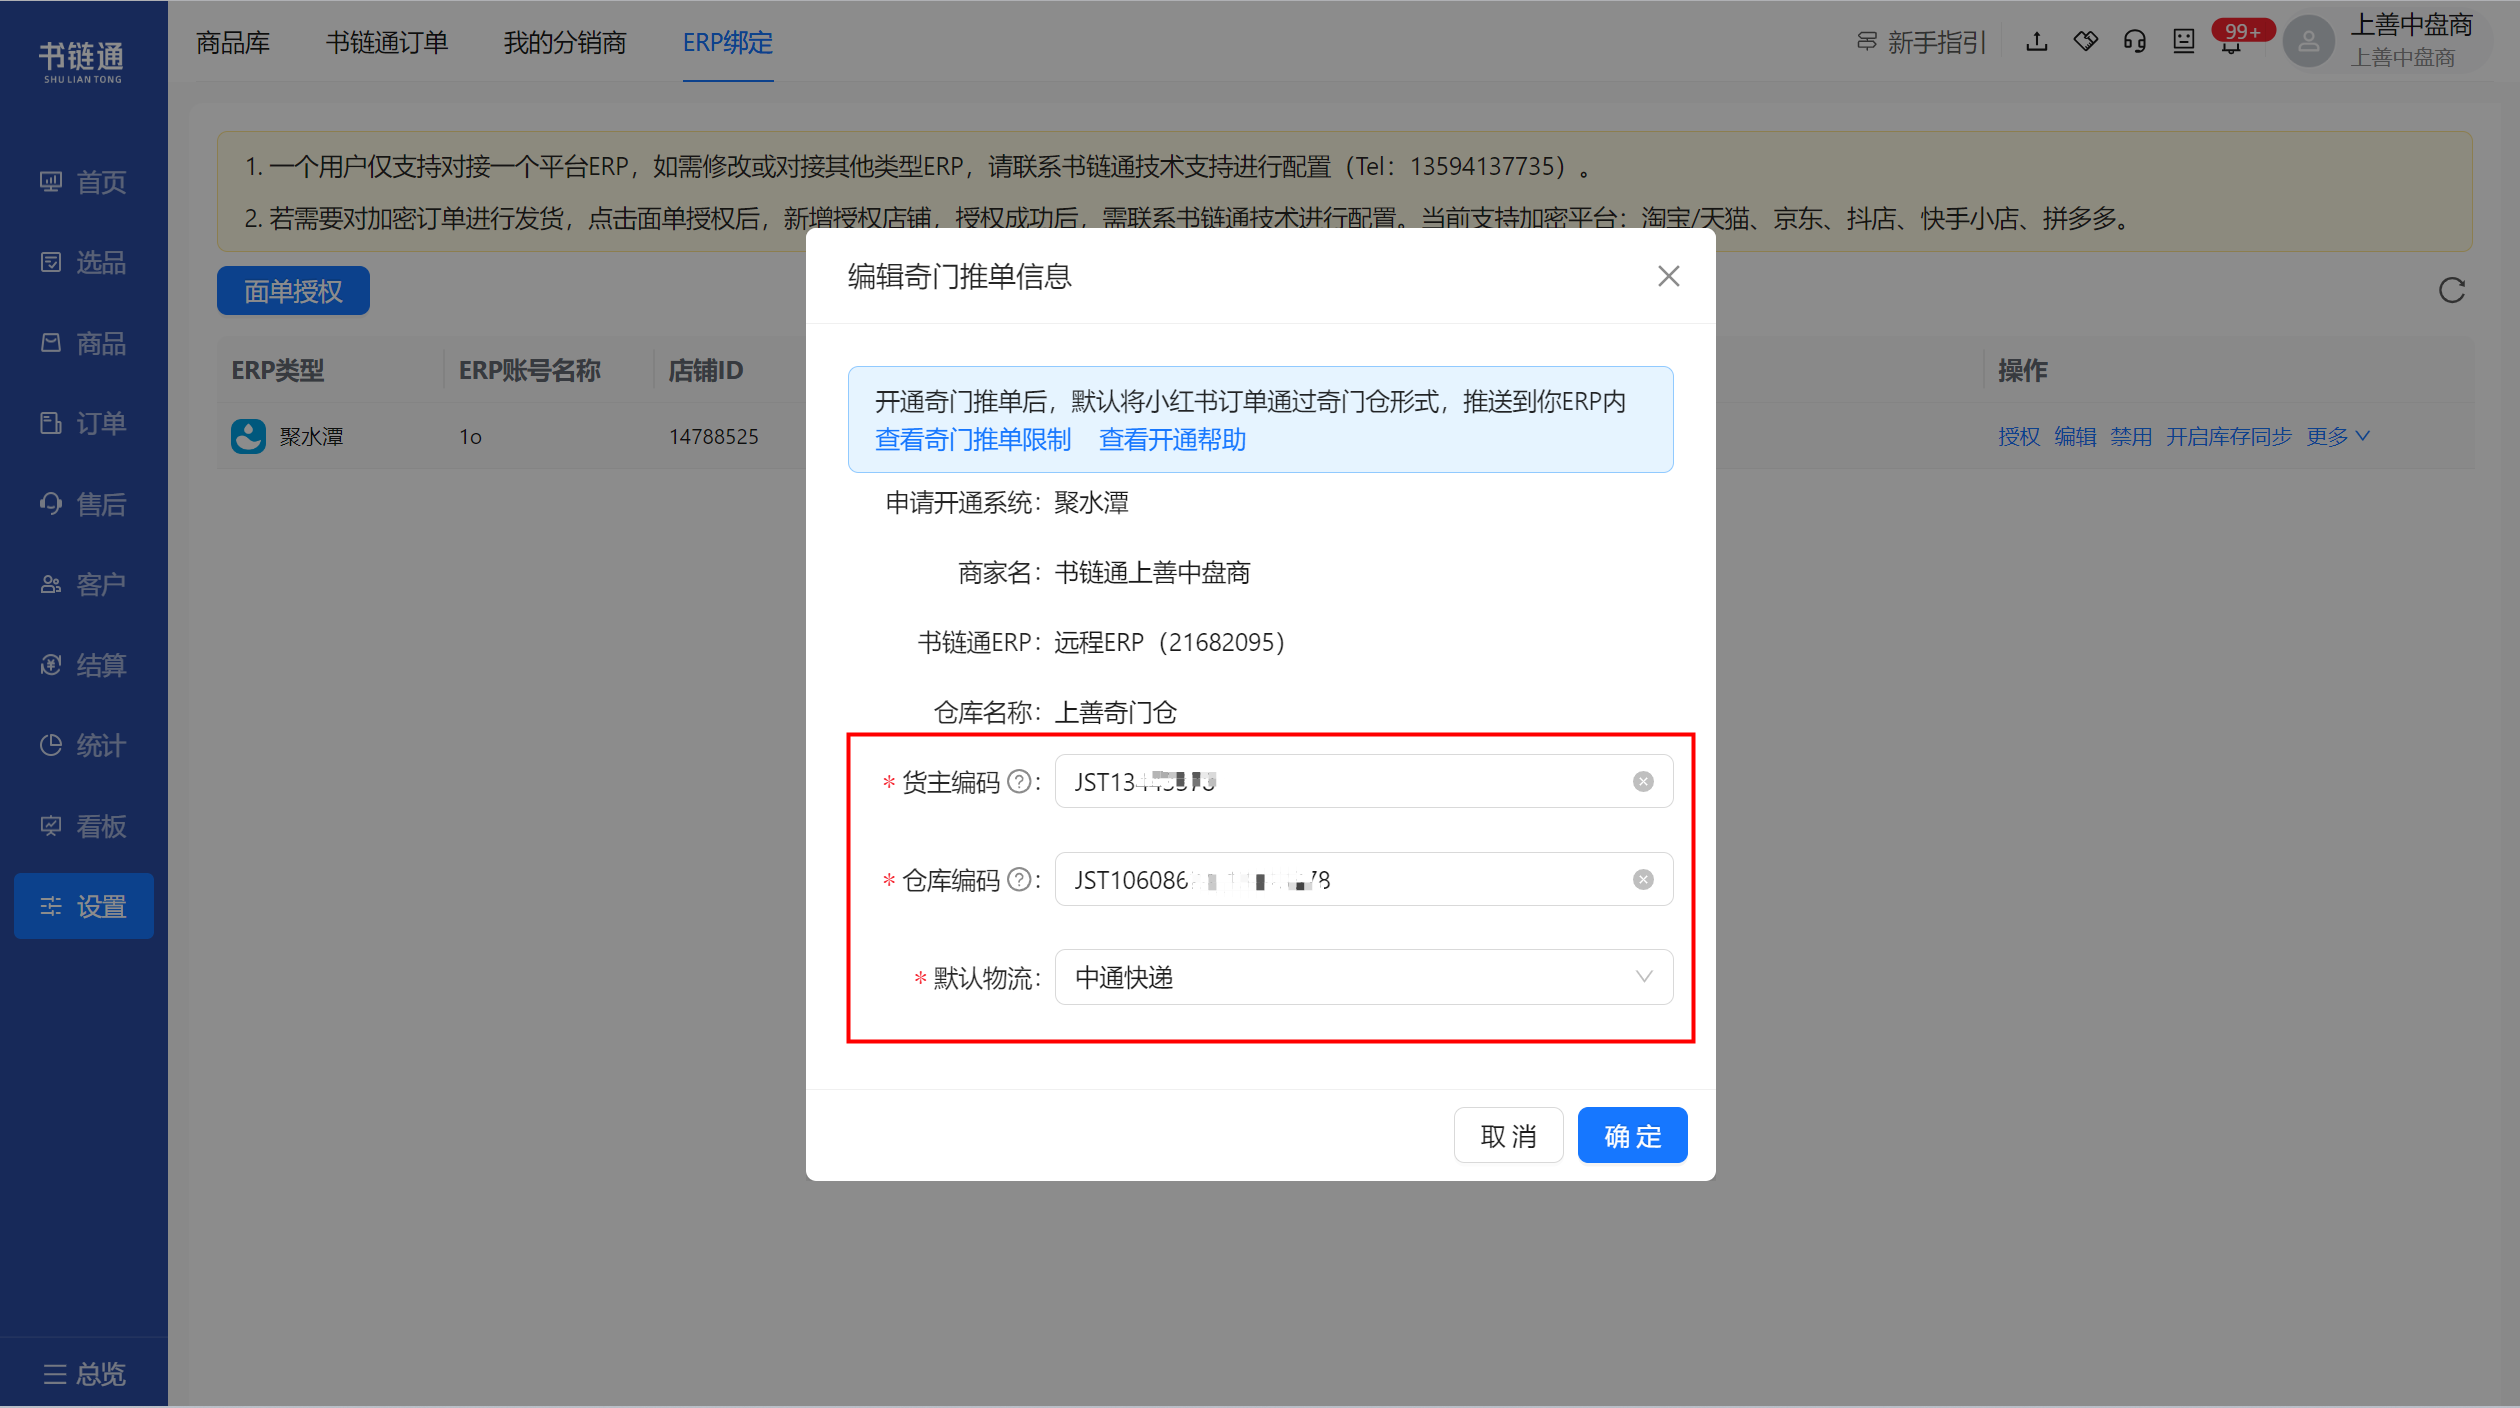
Task: Click the user avatar icon
Action: [2309, 42]
